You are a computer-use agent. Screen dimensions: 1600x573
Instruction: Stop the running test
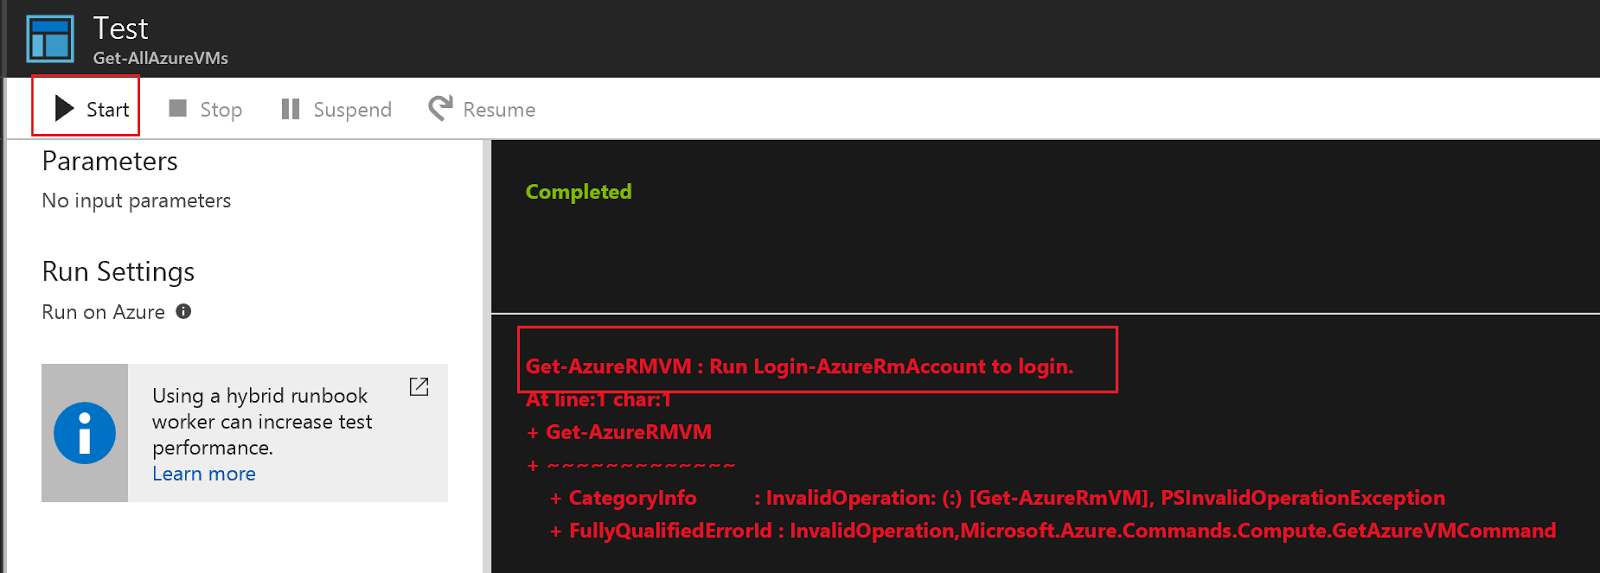pyautogui.click(x=205, y=109)
